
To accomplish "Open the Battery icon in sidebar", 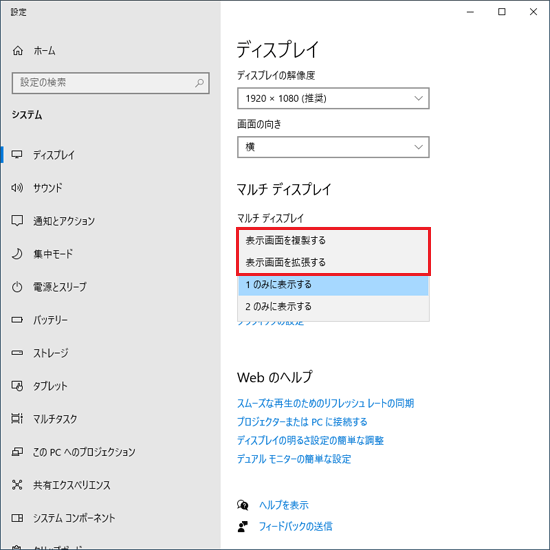I will click(17, 320).
